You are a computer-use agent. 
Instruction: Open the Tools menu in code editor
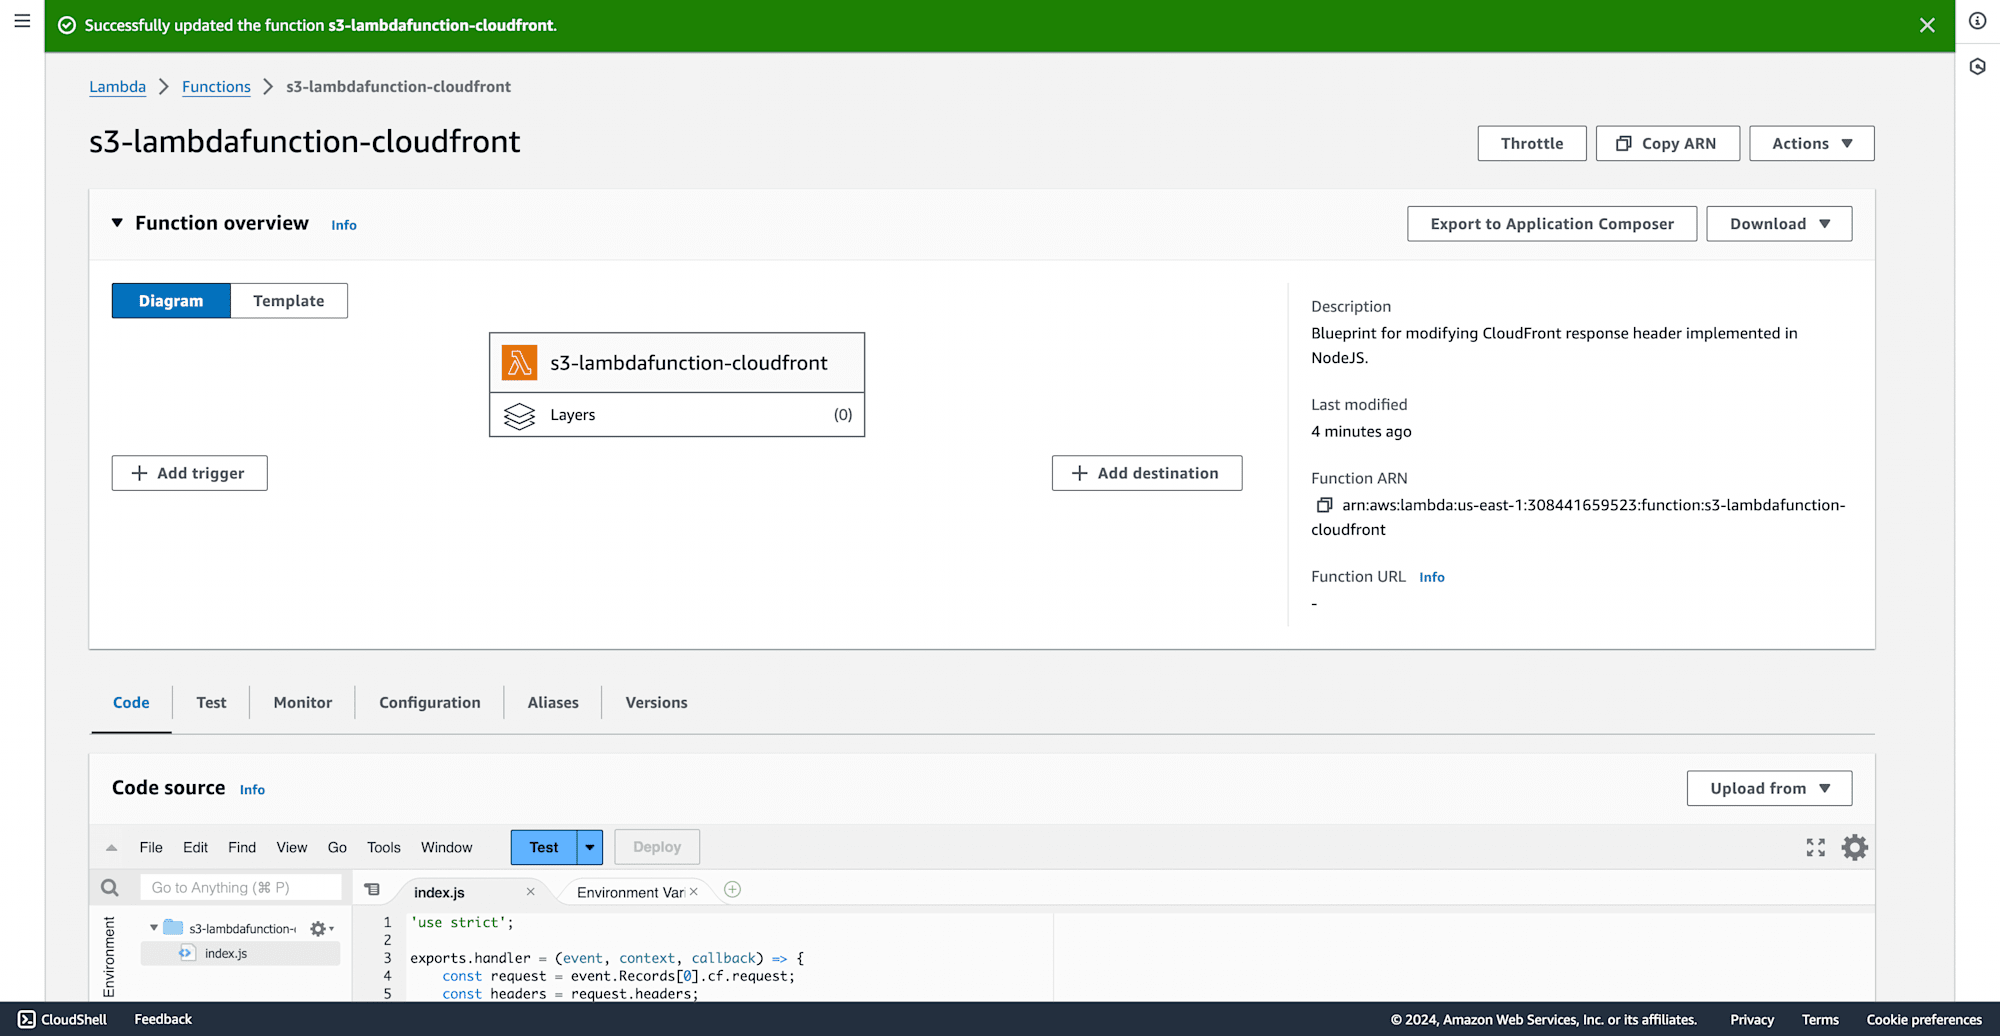(384, 847)
